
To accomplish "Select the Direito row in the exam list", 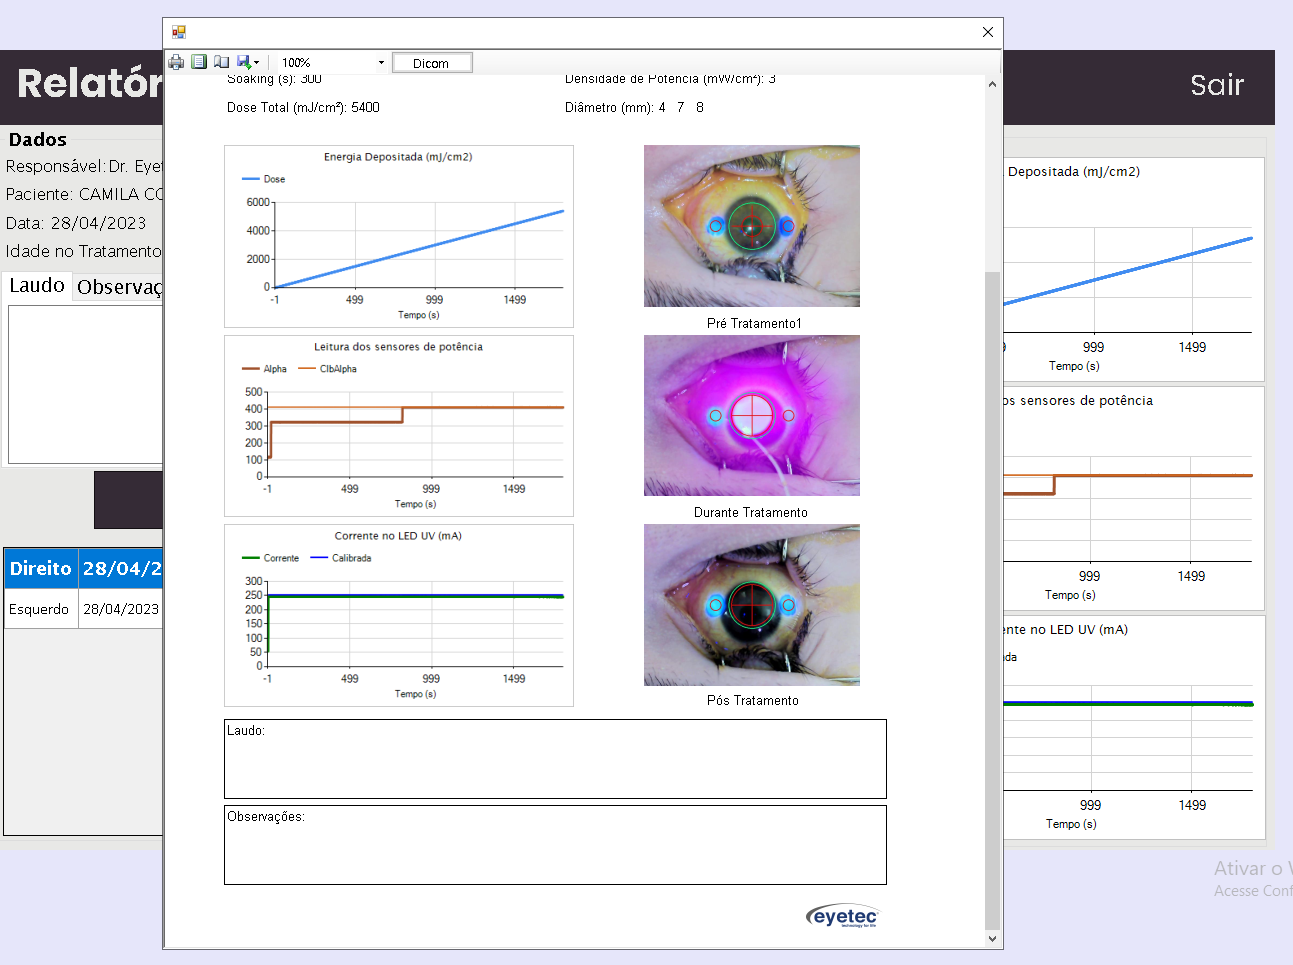I will [83, 568].
